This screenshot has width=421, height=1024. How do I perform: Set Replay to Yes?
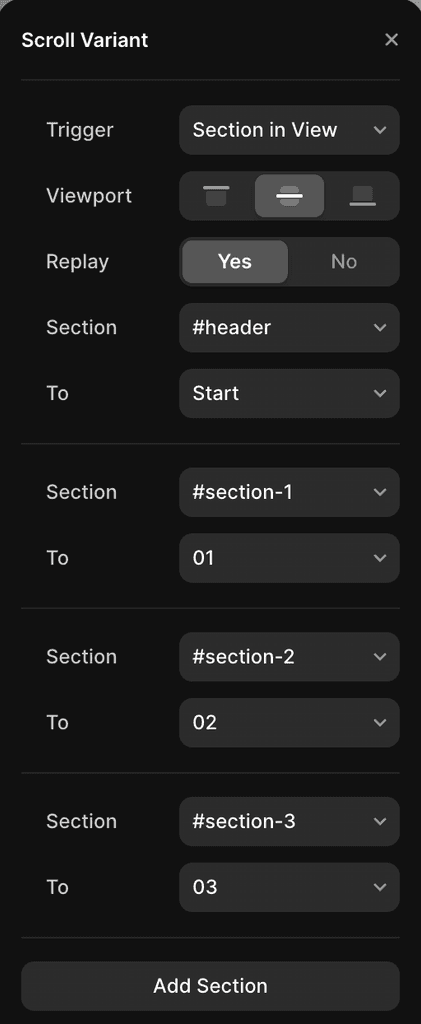pos(235,262)
